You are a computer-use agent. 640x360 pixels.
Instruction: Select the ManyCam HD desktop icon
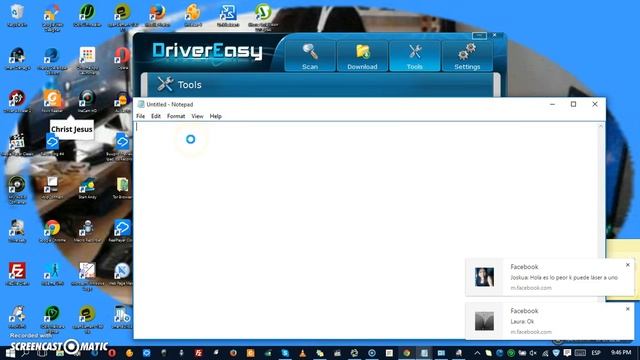[87, 101]
